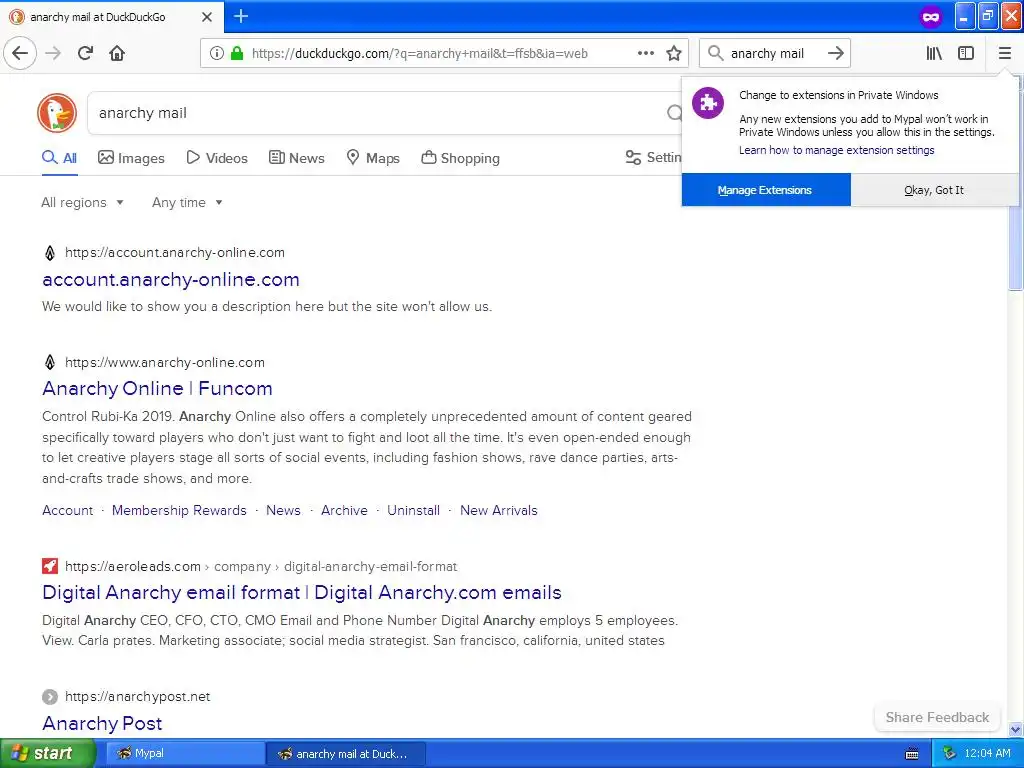Screen dimensions: 1024x768
Task: Open the browser home page
Action: [x=117, y=53]
